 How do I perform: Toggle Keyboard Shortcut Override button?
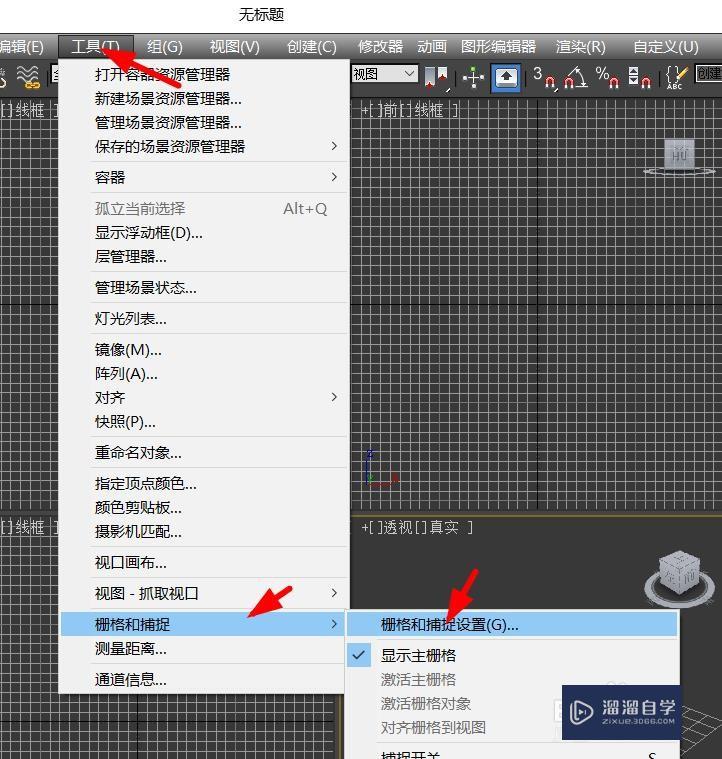click(506, 77)
